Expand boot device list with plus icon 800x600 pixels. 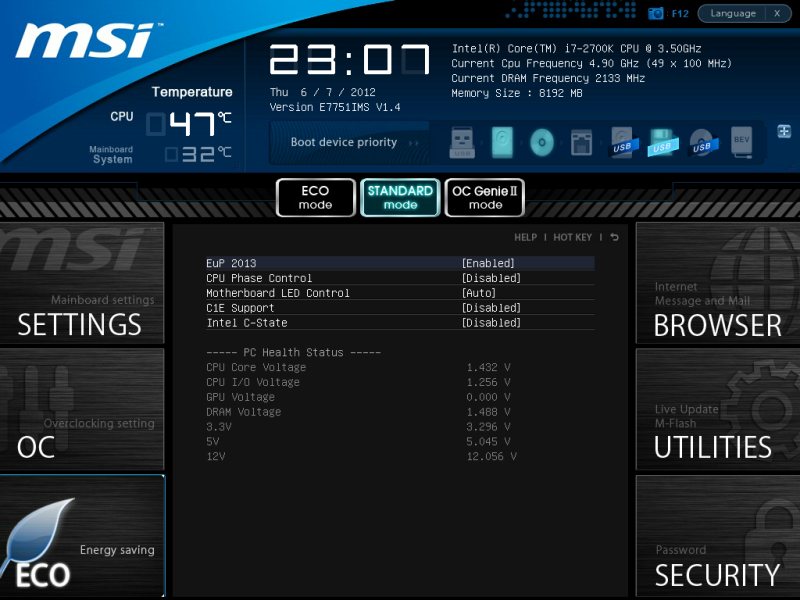(784, 131)
